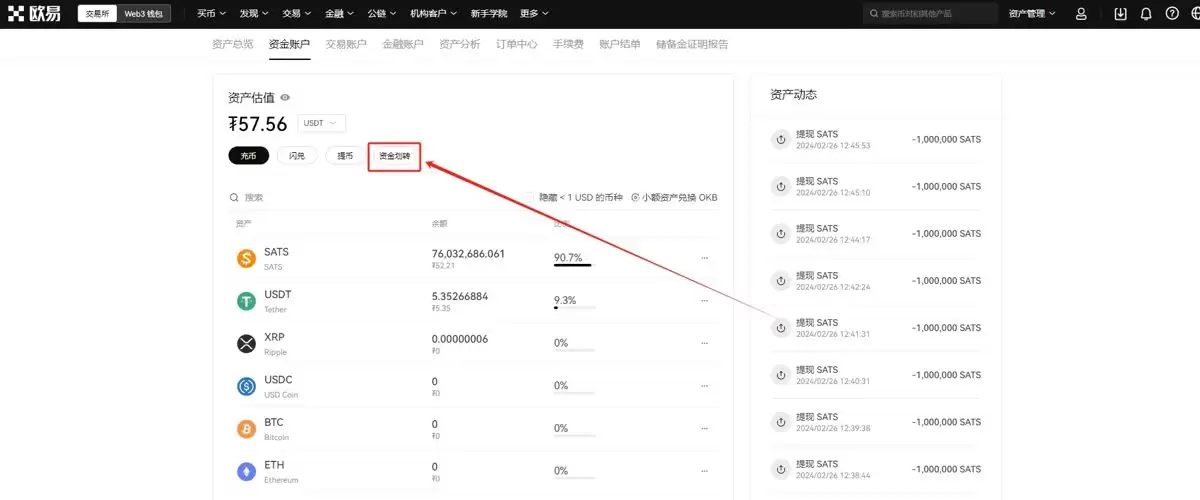Click the download app icon
The width and height of the screenshot is (1200, 500).
(1120, 14)
